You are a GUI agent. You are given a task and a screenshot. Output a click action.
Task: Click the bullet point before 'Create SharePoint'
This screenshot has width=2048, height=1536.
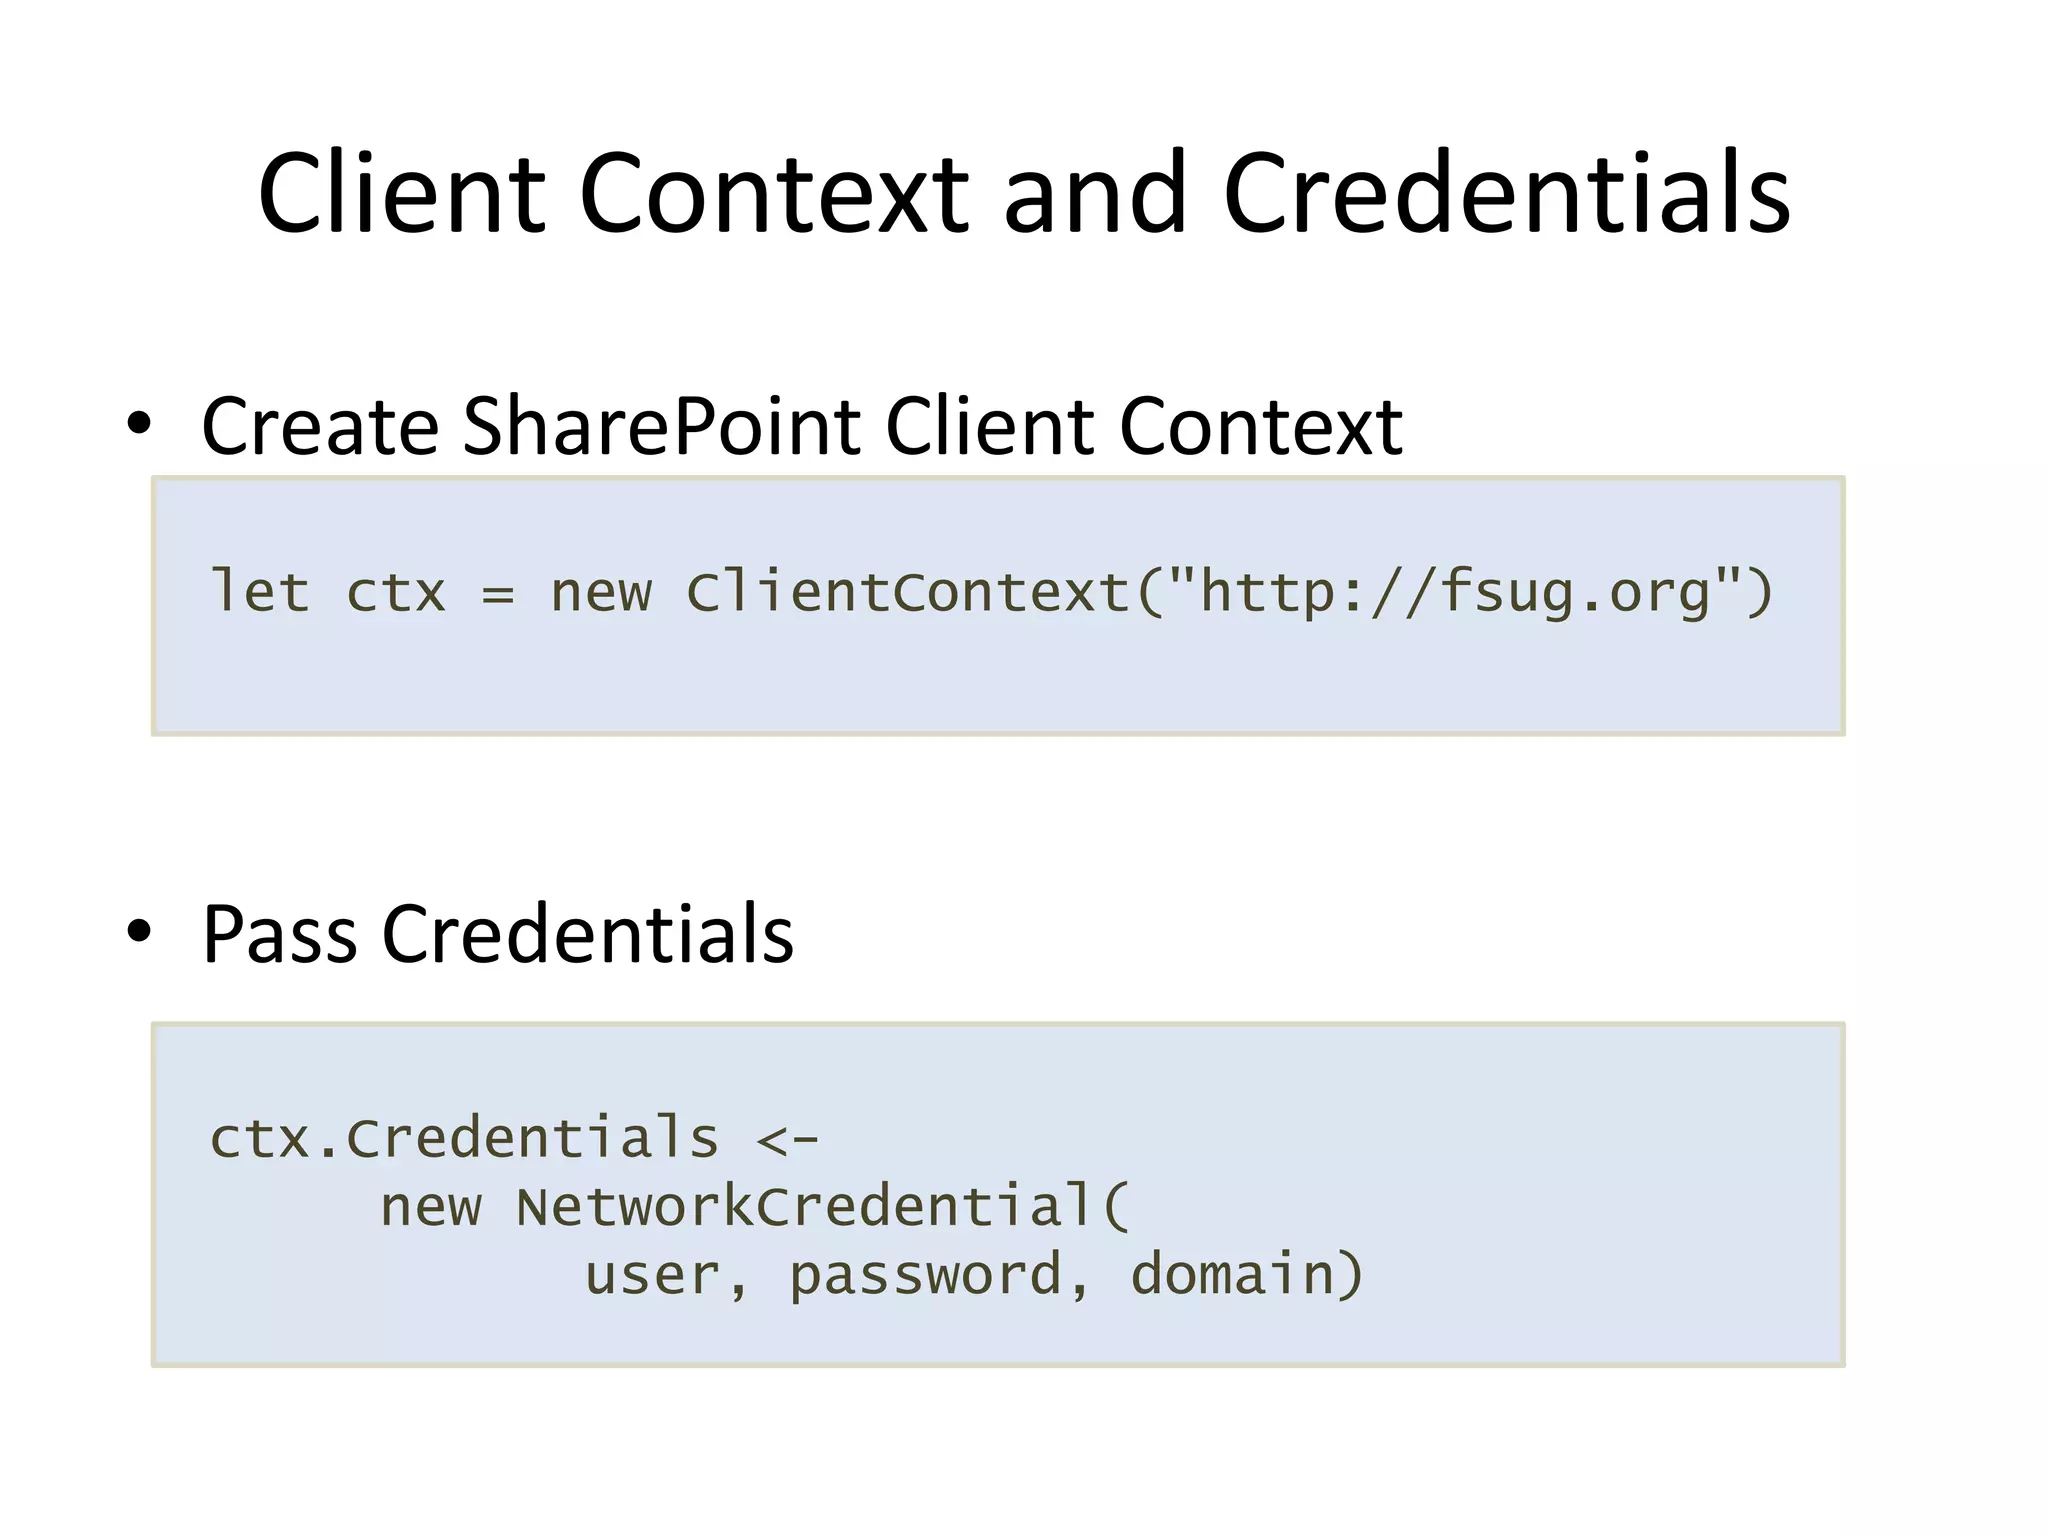pos(139,424)
